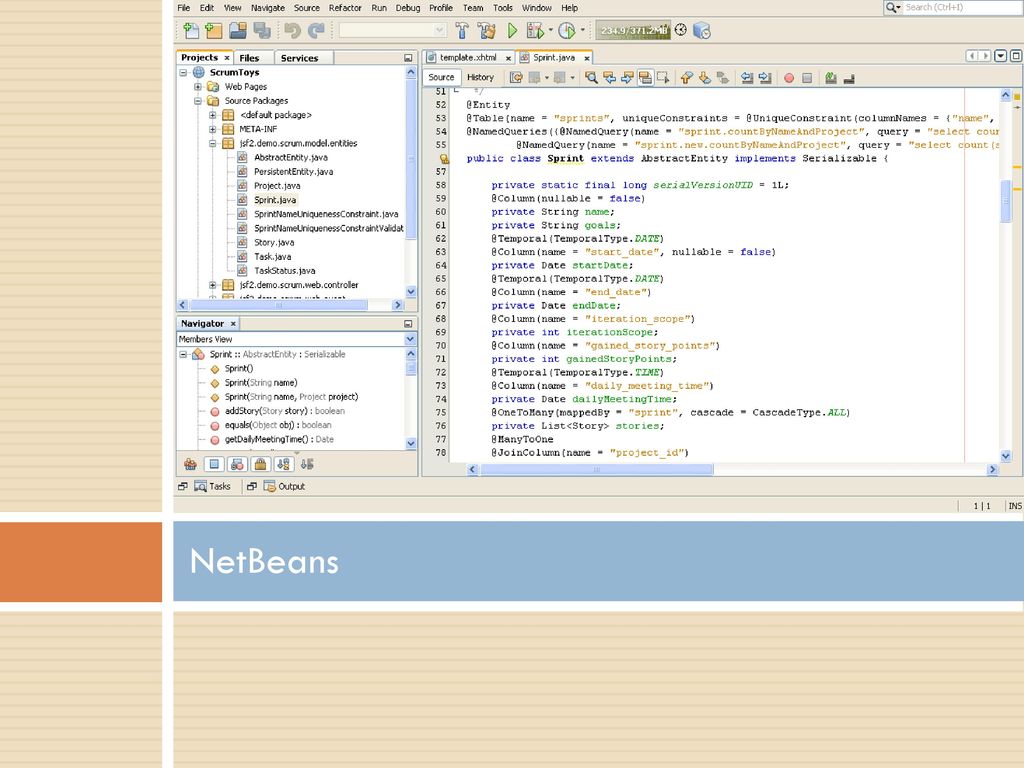The width and height of the screenshot is (1024, 768).
Task: Toggle Highlight Search in editor toolbar
Action: pyautogui.click(x=645, y=78)
